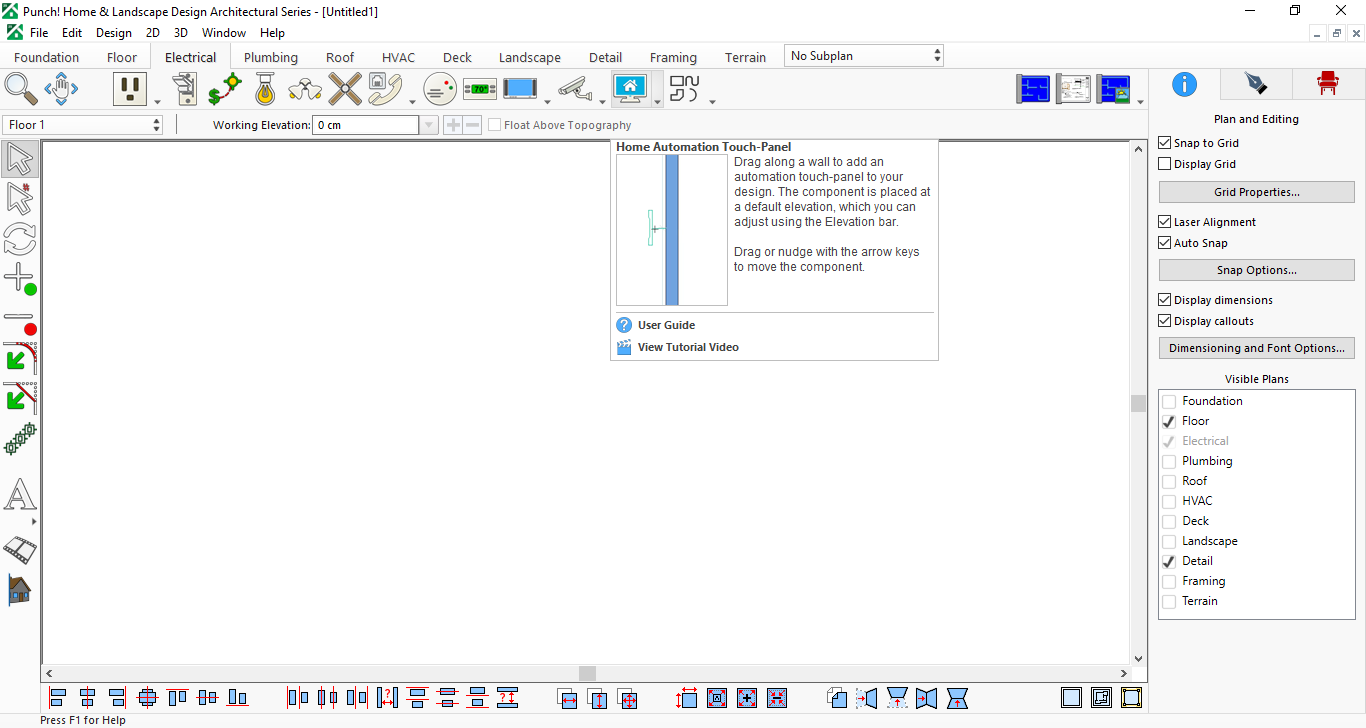
Task: Select the ceiling fan tool
Action: (x=345, y=89)
